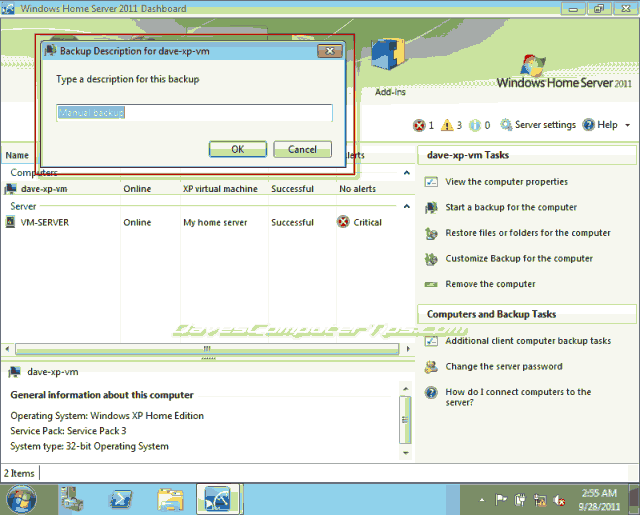Click the horizontal scrollbar in computer list

click(207, 349)
